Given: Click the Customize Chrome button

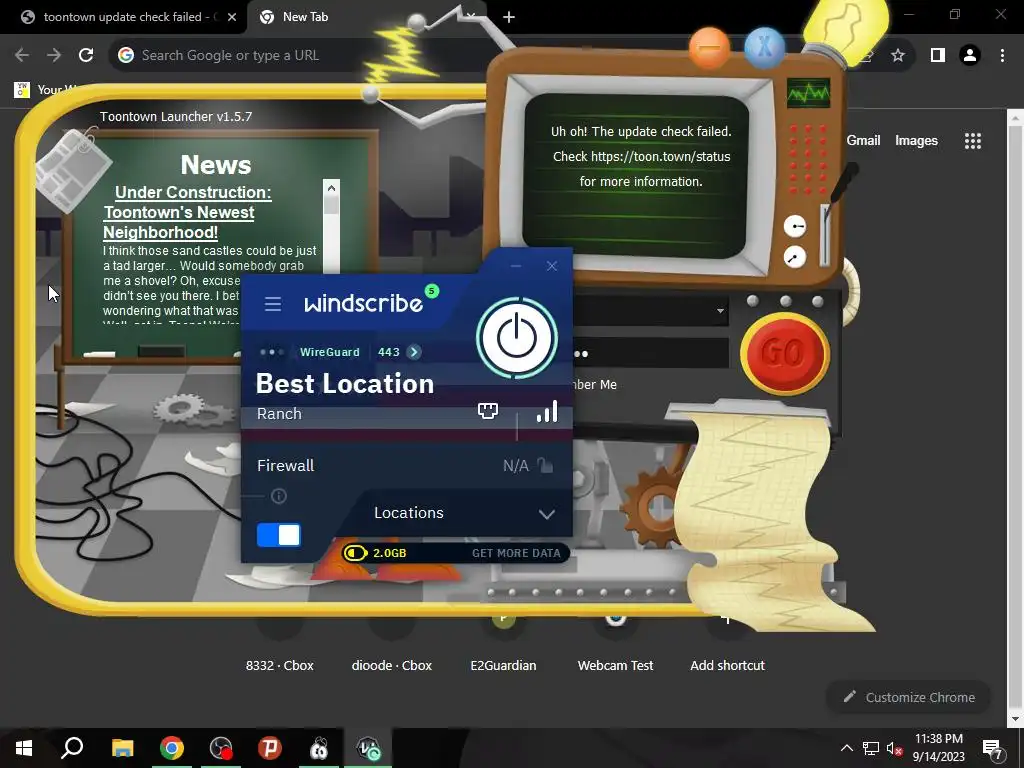Looking at the screenshot, I should [x=909, y=697].
